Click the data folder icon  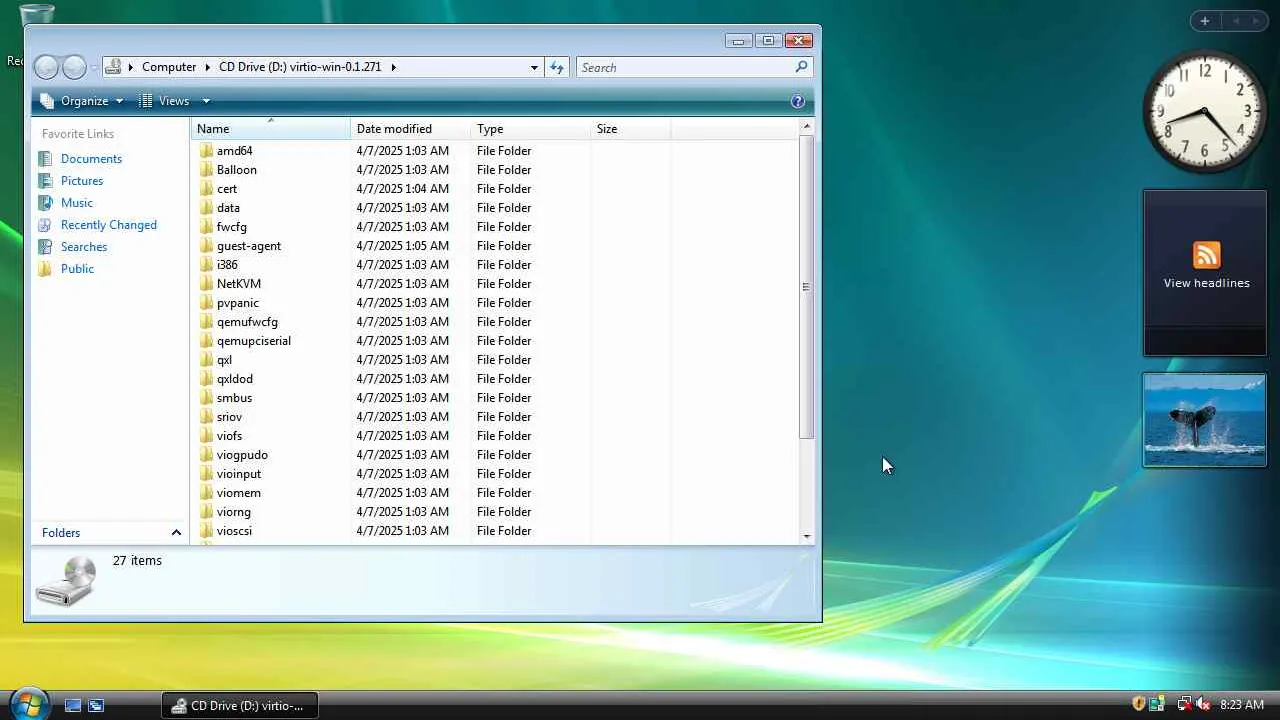coord(206,208)
